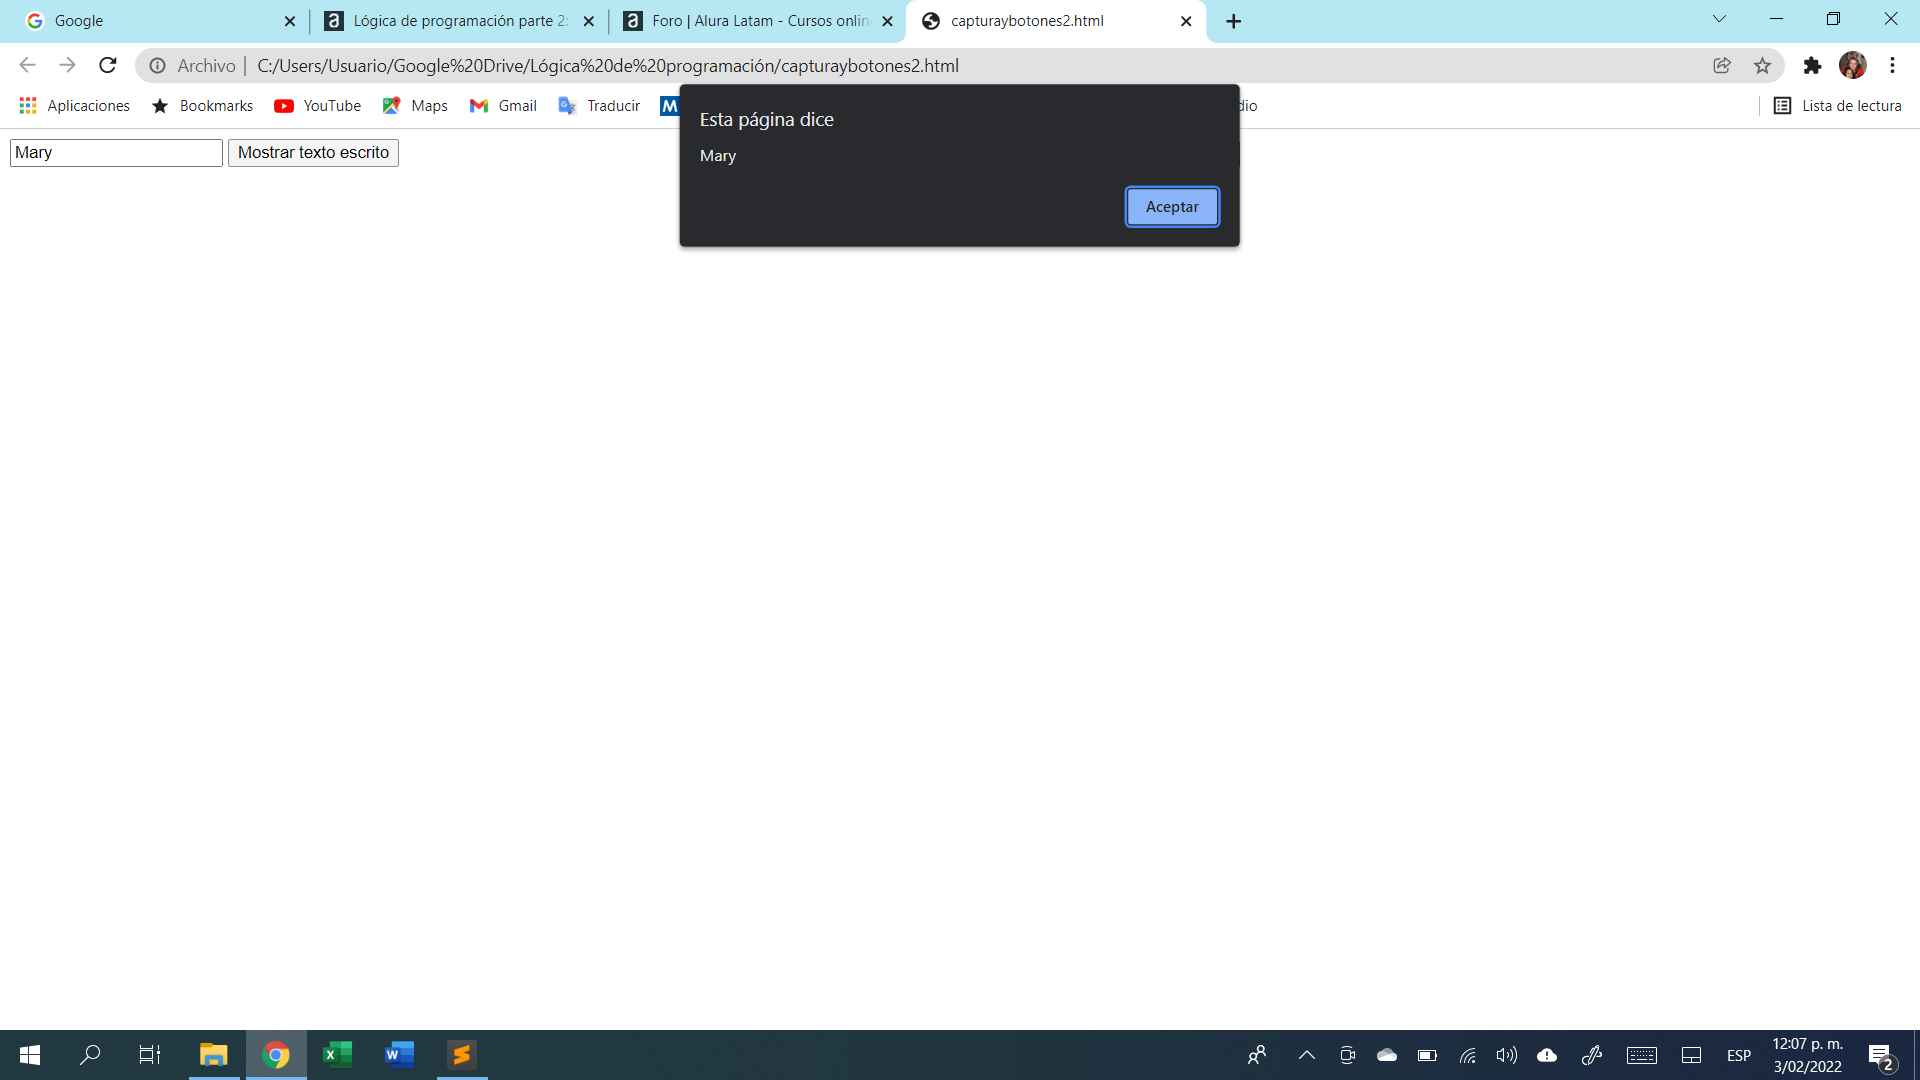Click the browser bookmark star icon
Image resolution: width=1920 pixels, height=1080 pixels.
(1763, 66)
